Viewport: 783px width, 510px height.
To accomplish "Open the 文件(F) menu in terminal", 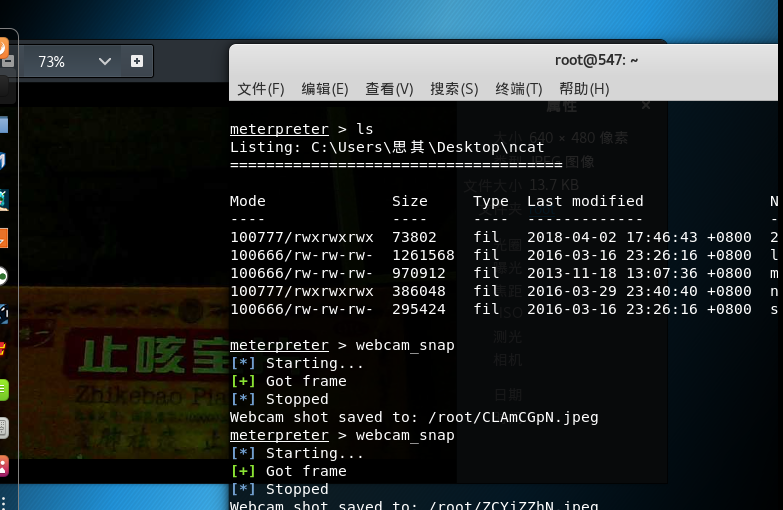I will click(261, 89).
